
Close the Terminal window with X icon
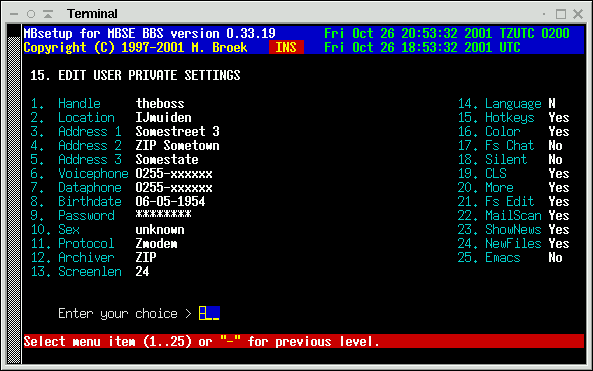point(578,14)
